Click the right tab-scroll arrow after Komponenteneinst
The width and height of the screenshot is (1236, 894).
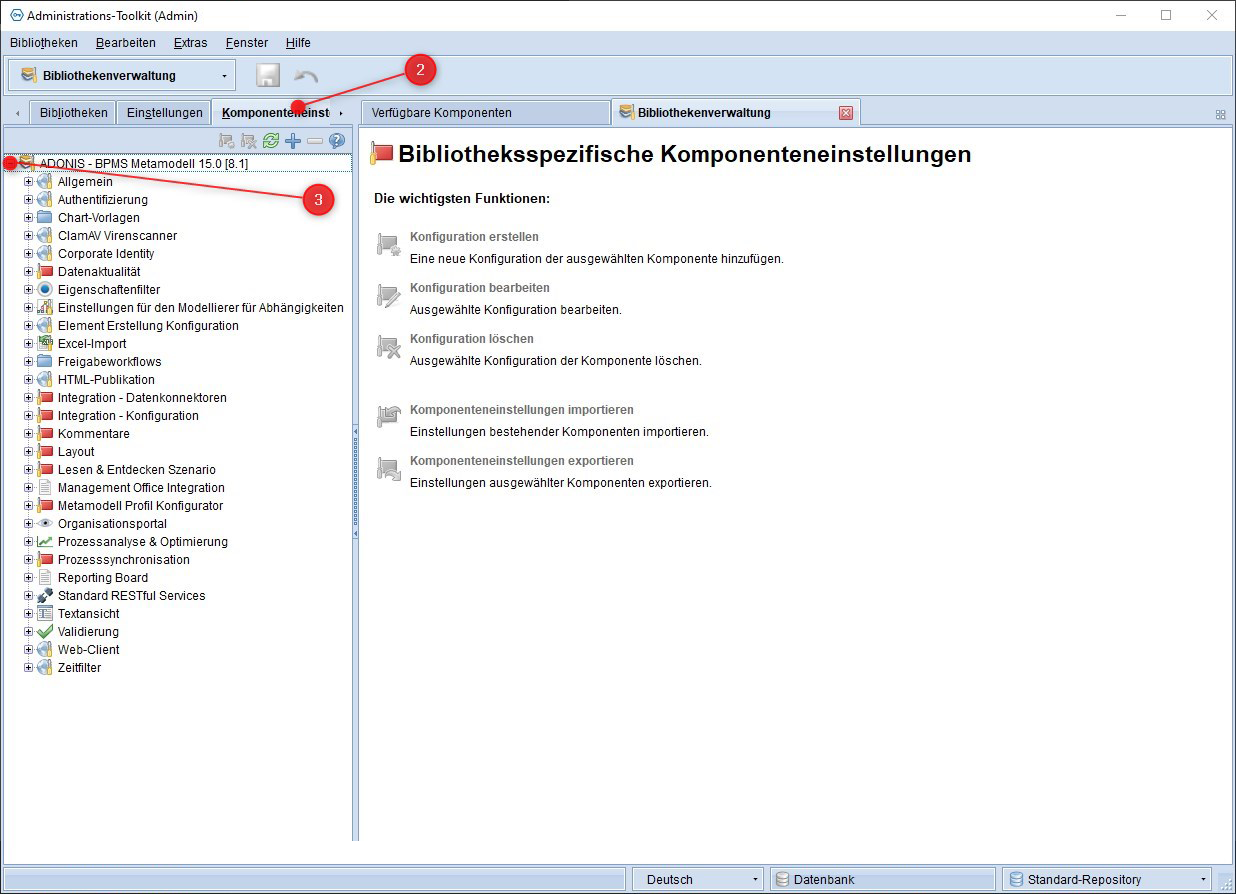pos(341,114)
